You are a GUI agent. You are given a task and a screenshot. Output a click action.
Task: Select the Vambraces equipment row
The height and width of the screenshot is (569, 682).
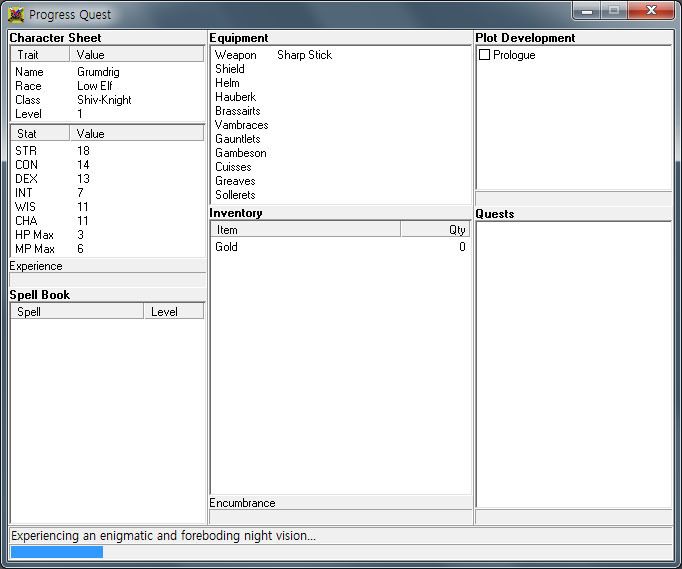[341, 125]
